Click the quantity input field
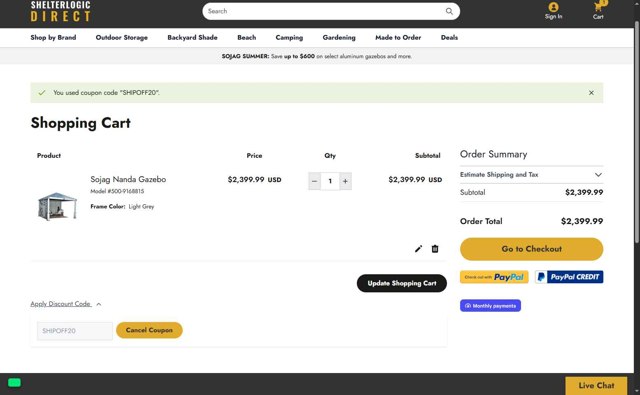The width and height of the screenshot is (640, 395). 330,181
